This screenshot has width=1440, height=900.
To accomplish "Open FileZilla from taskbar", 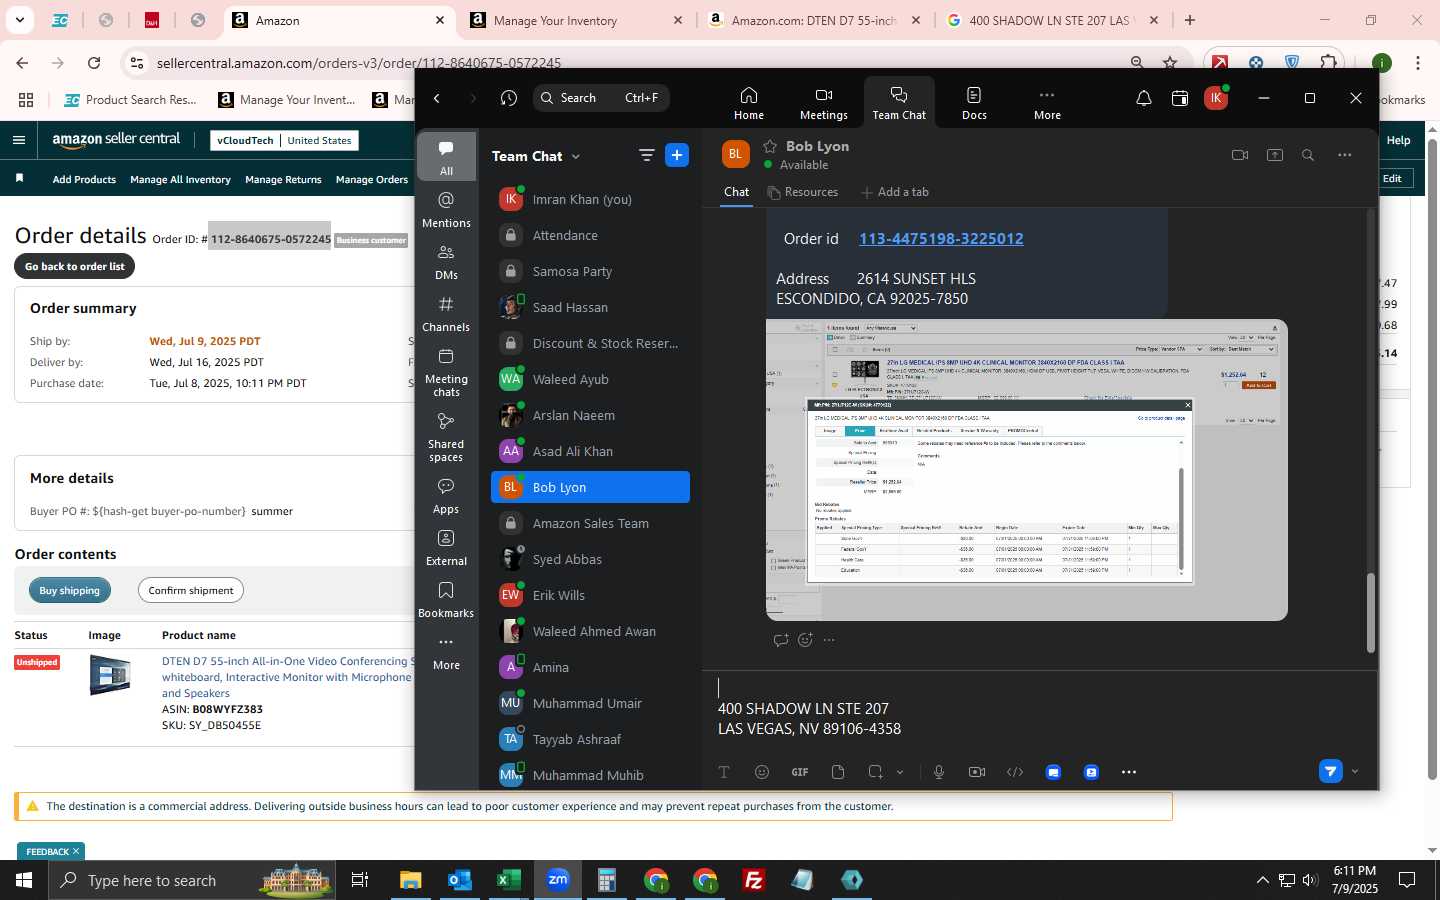I will click(754, 880).
